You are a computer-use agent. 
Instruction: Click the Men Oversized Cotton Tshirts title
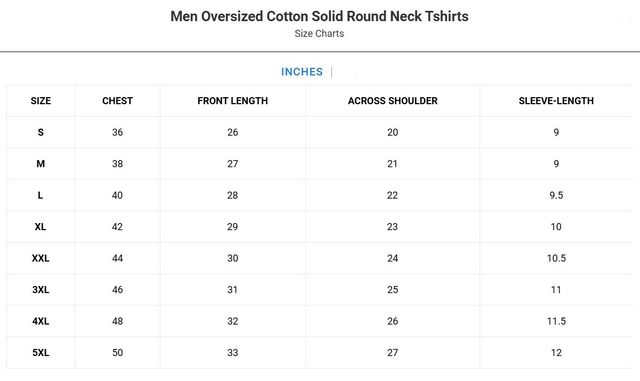[319, 16]
